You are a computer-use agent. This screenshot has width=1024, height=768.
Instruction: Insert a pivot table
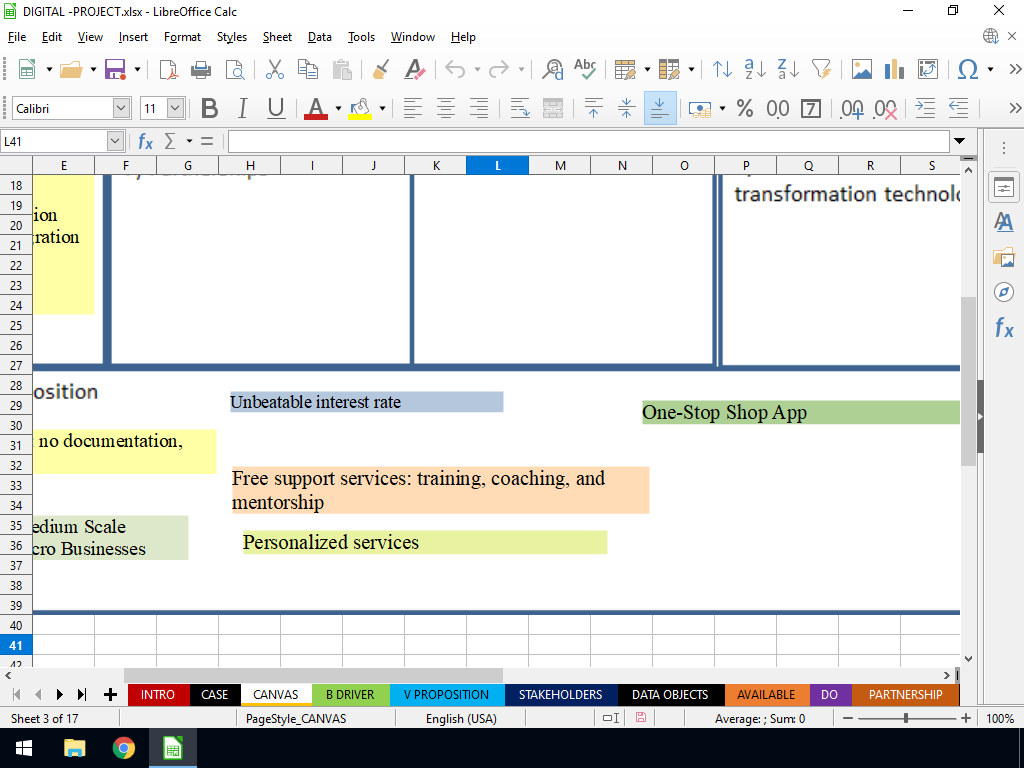pyautogui.click(x=927, y=69)
